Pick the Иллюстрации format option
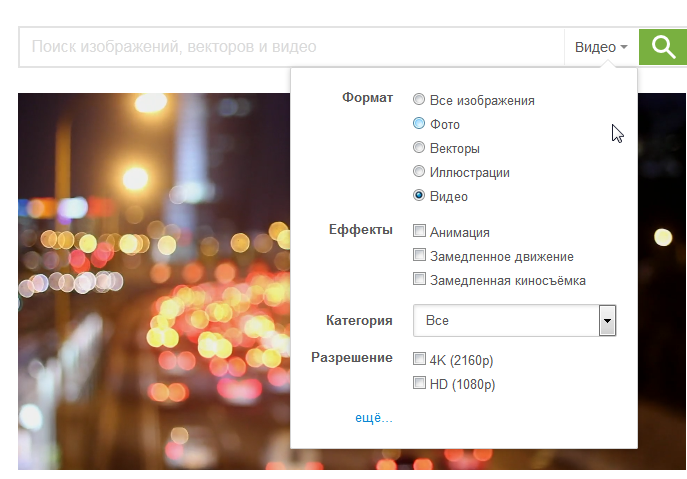 (x=419, y=172)
